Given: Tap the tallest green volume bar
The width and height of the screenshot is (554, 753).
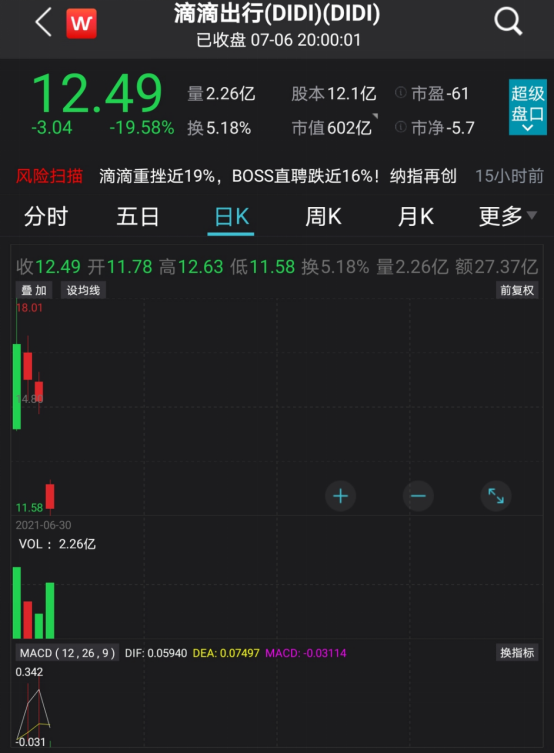Looking at the screenshot, I should (17, 603).
